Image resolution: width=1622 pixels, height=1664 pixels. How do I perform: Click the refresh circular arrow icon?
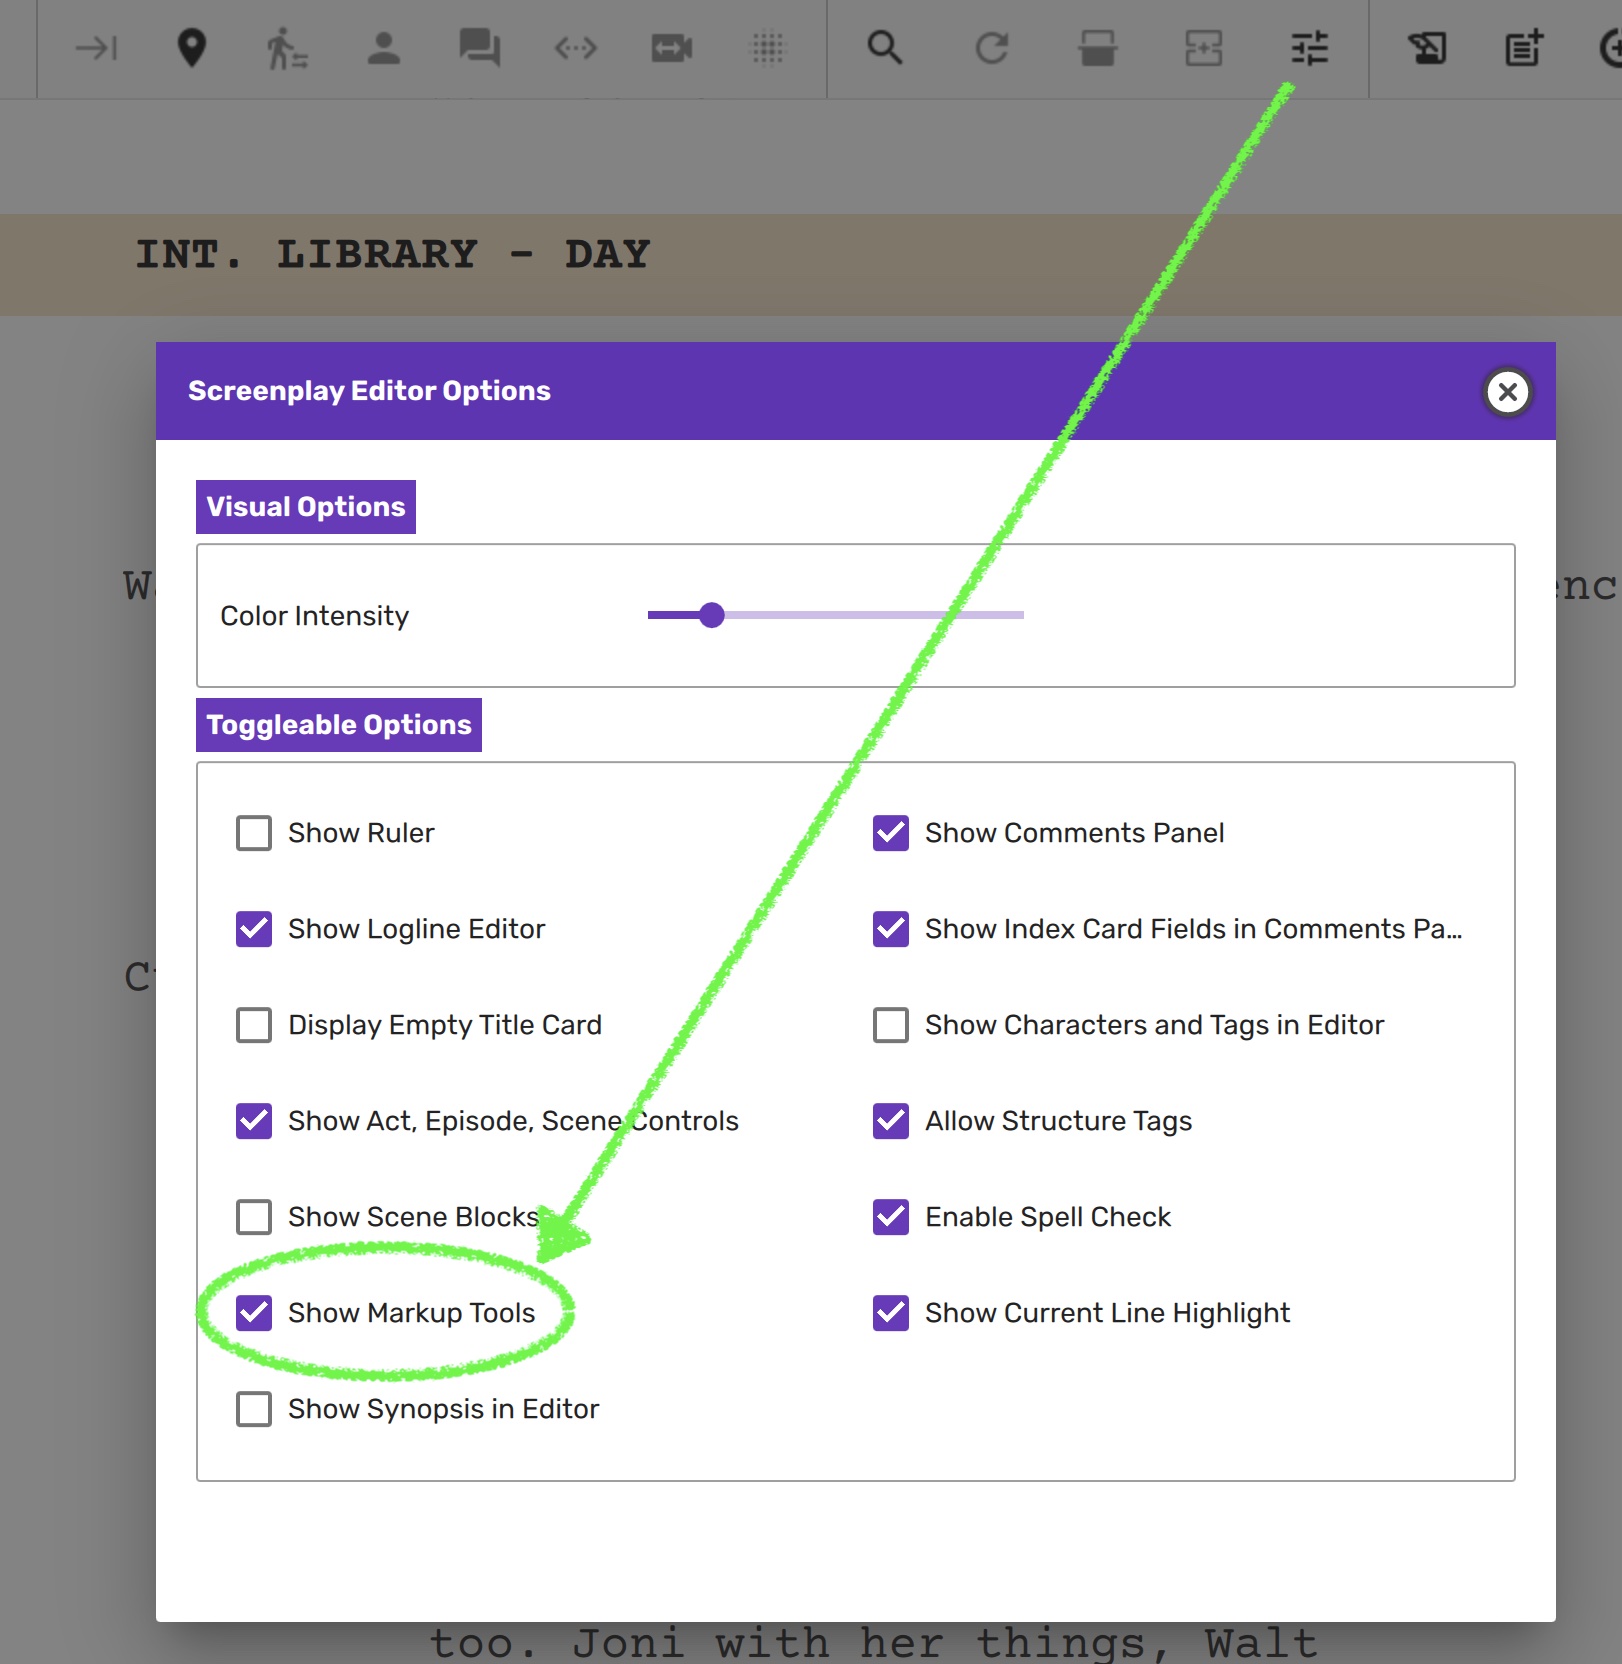[x=991, y=48]
